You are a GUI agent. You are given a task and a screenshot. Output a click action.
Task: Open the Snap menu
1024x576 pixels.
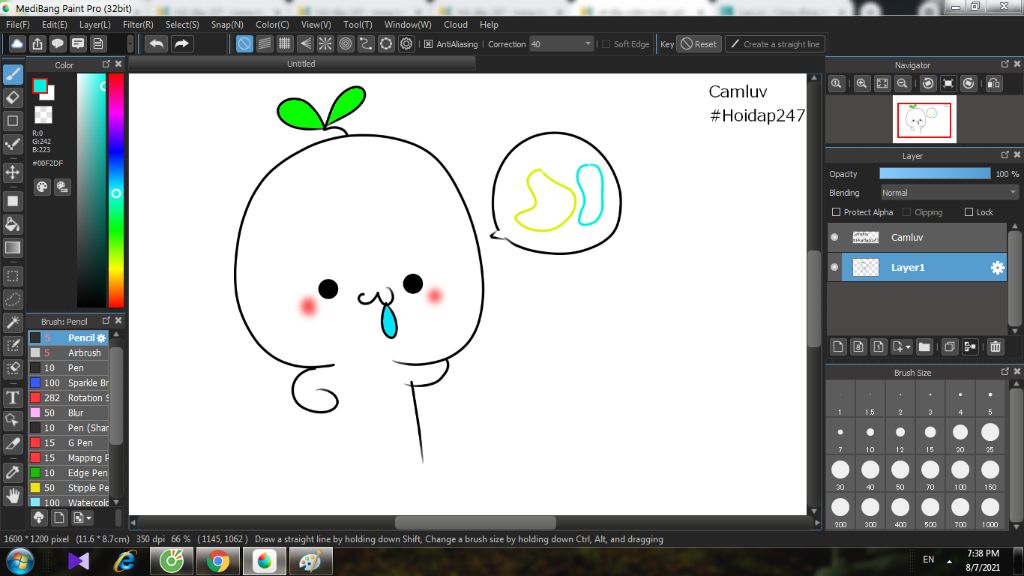(227, 24)
